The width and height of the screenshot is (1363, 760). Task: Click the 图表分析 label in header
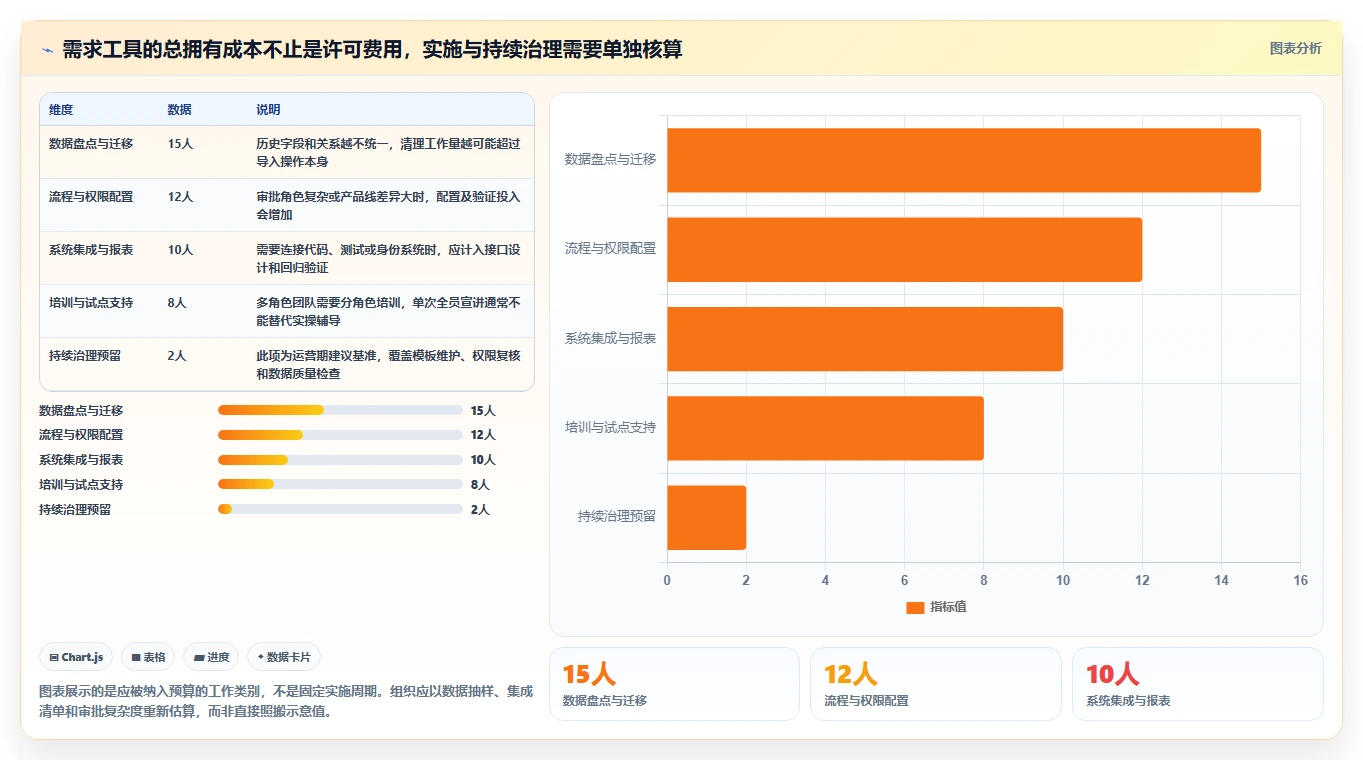click(1295, 48)
